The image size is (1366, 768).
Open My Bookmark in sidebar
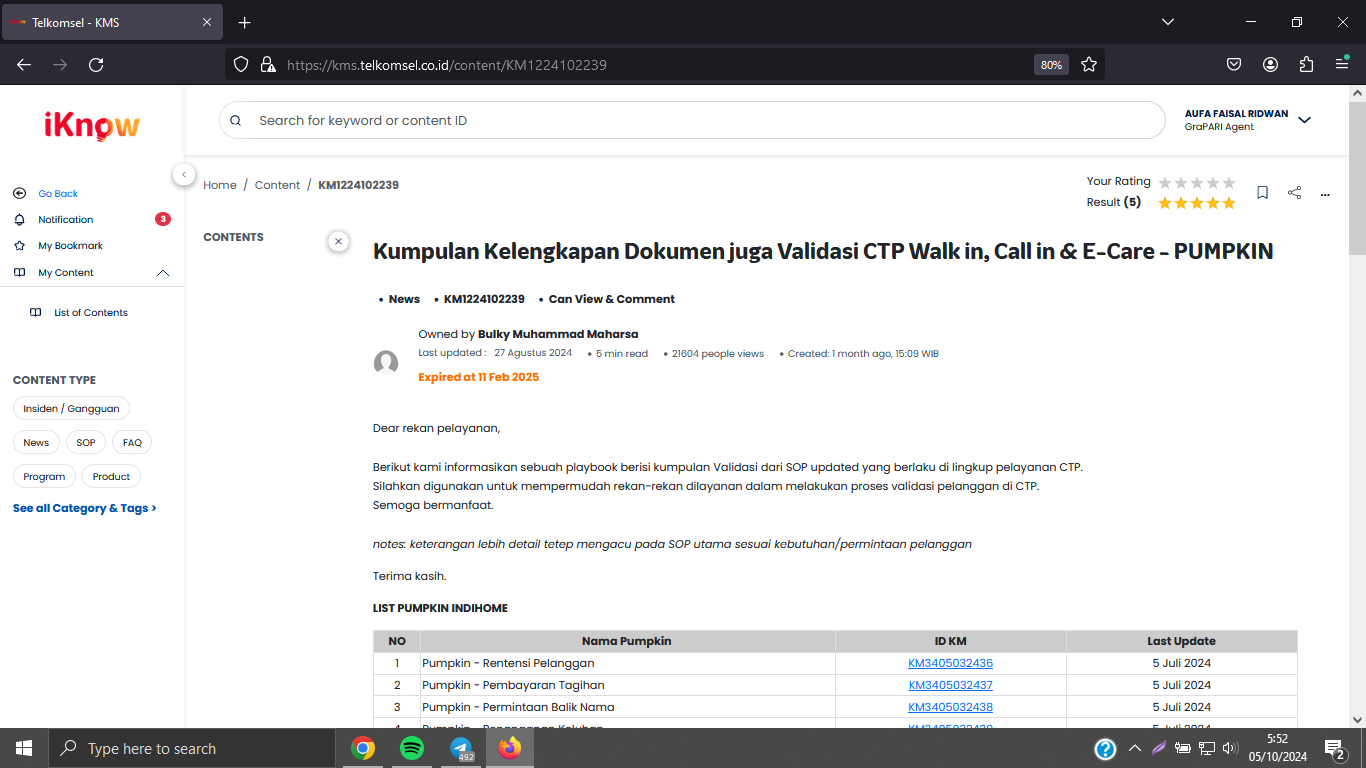[71, 245]
